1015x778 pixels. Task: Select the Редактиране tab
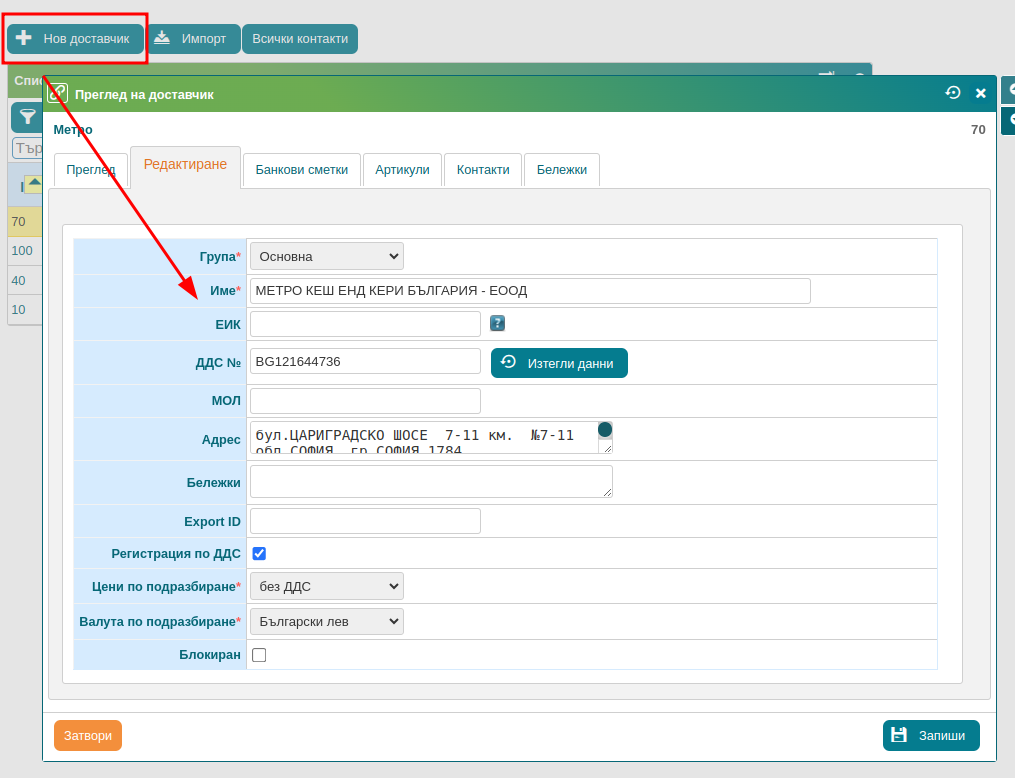click(185, 164)
